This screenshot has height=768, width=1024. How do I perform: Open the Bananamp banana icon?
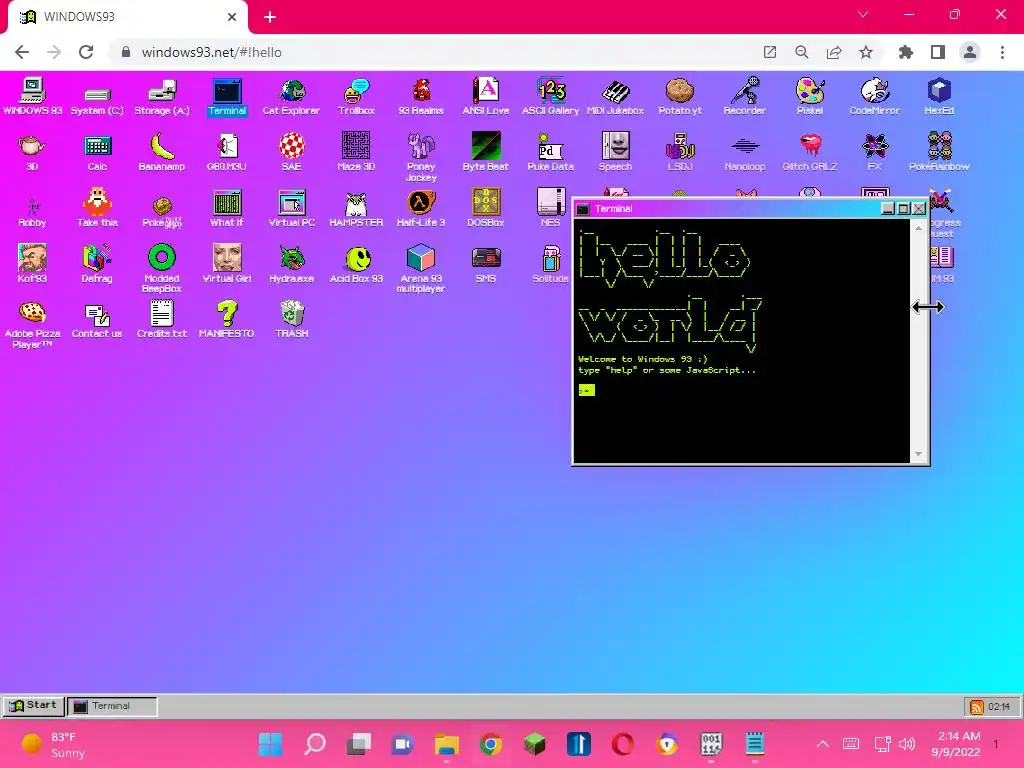point(162,152)
